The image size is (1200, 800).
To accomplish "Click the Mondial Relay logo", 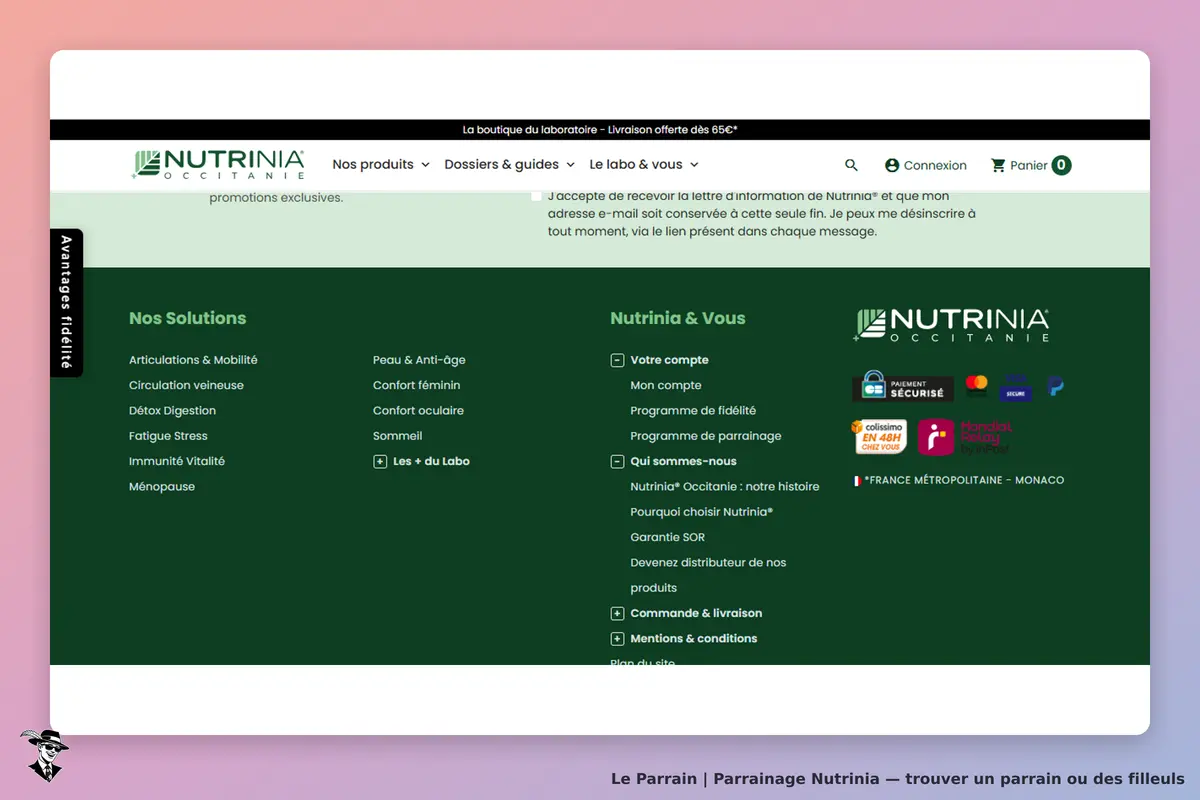I will click(965, 438).
